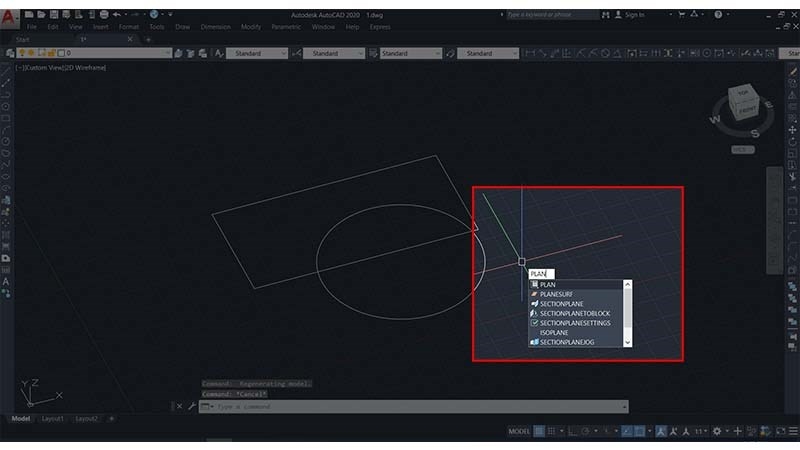Click the Sign In button
Image resolution: width=800 pixels, height=450 pixels.
631,15
